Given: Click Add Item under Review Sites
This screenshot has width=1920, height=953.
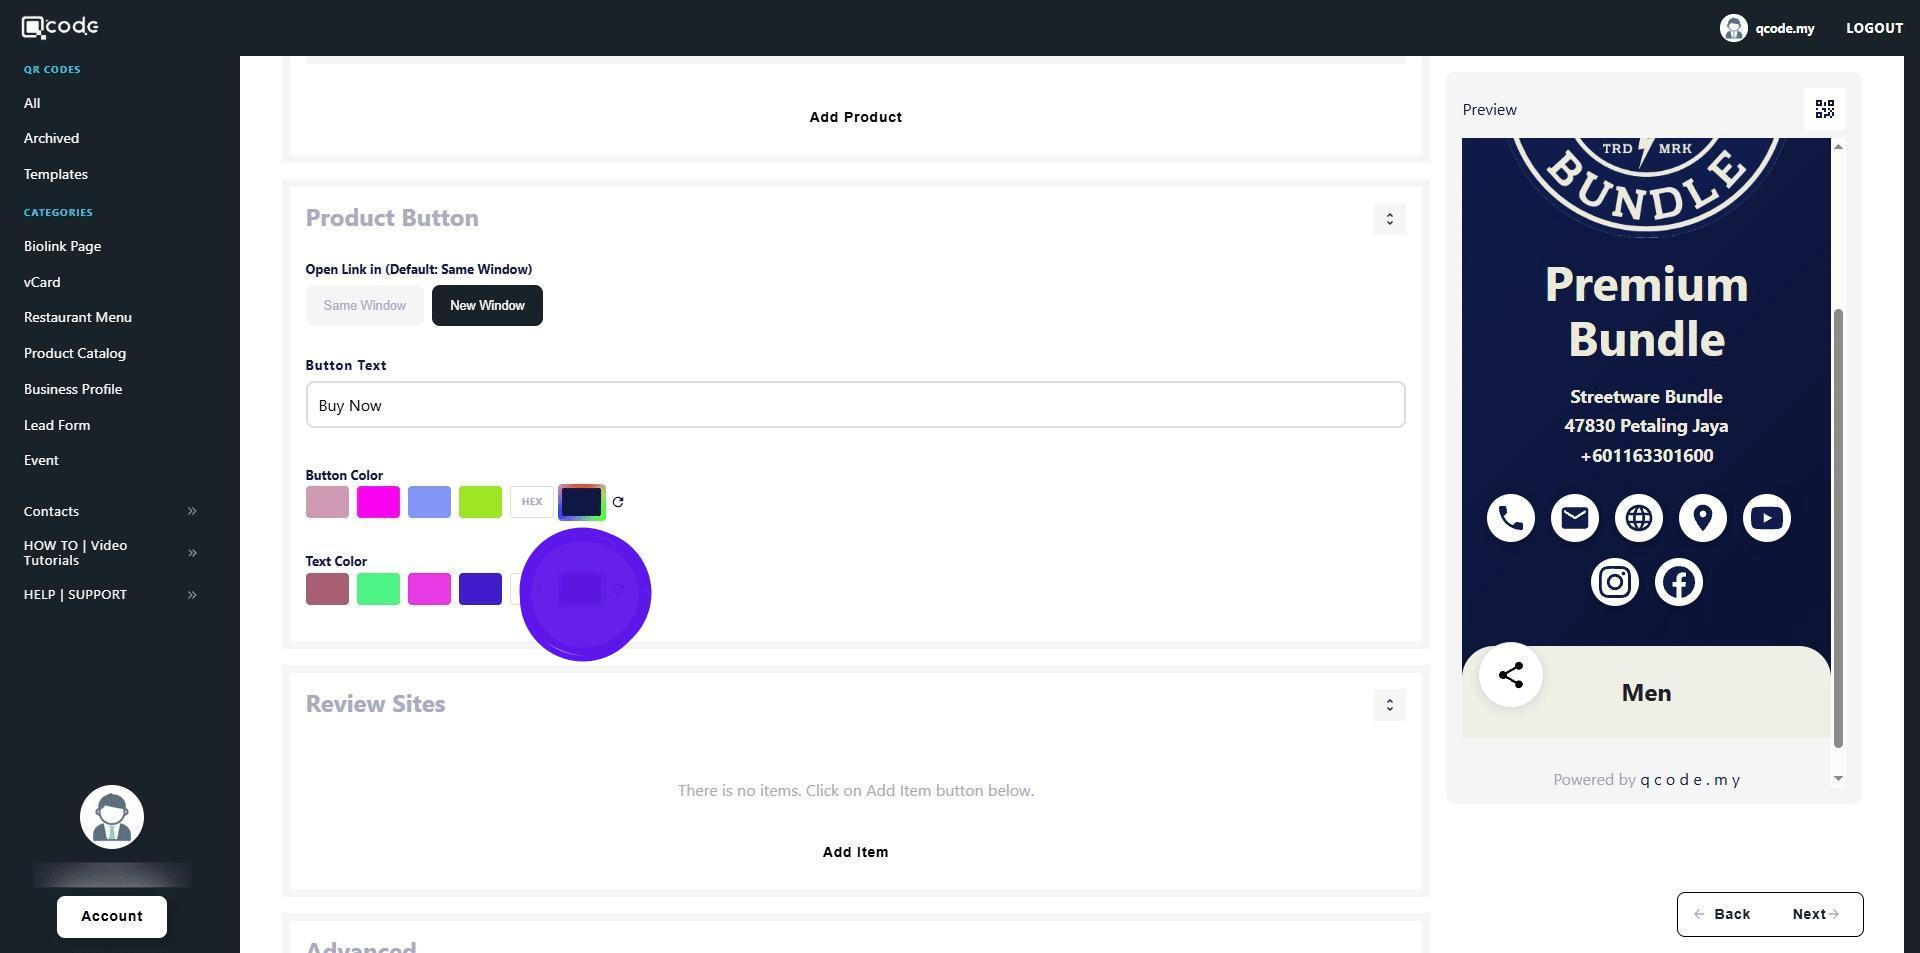Looking at the screenshot, I should click(x=856, y=852).
